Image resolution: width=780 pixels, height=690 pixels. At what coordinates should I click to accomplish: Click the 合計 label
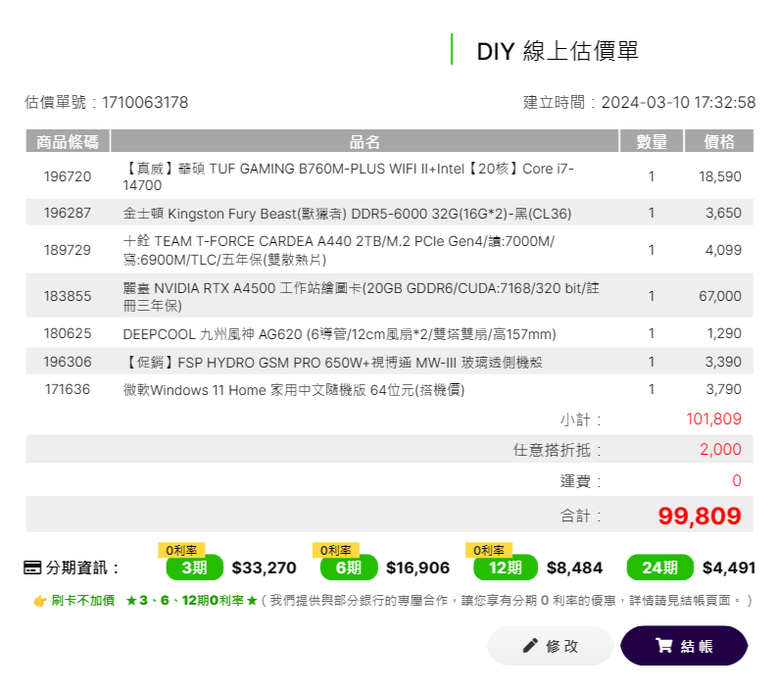[x=581, y=516]
